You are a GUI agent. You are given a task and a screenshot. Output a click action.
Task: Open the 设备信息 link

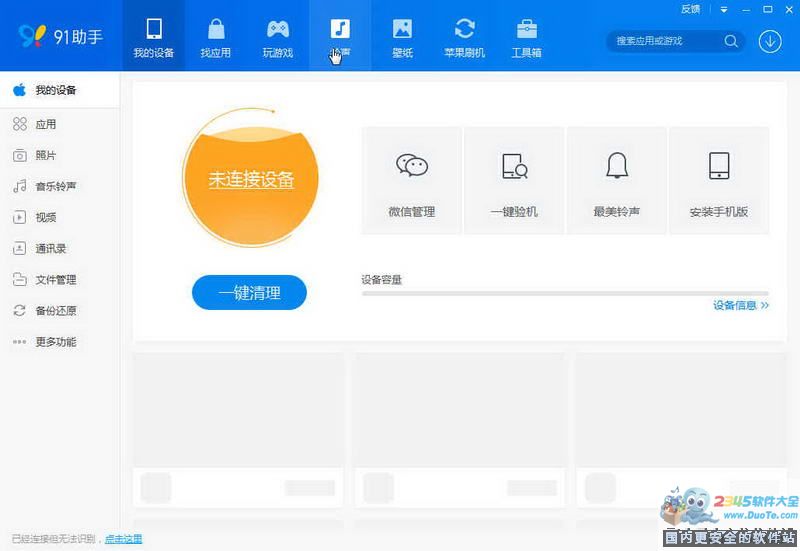(741, 306)
